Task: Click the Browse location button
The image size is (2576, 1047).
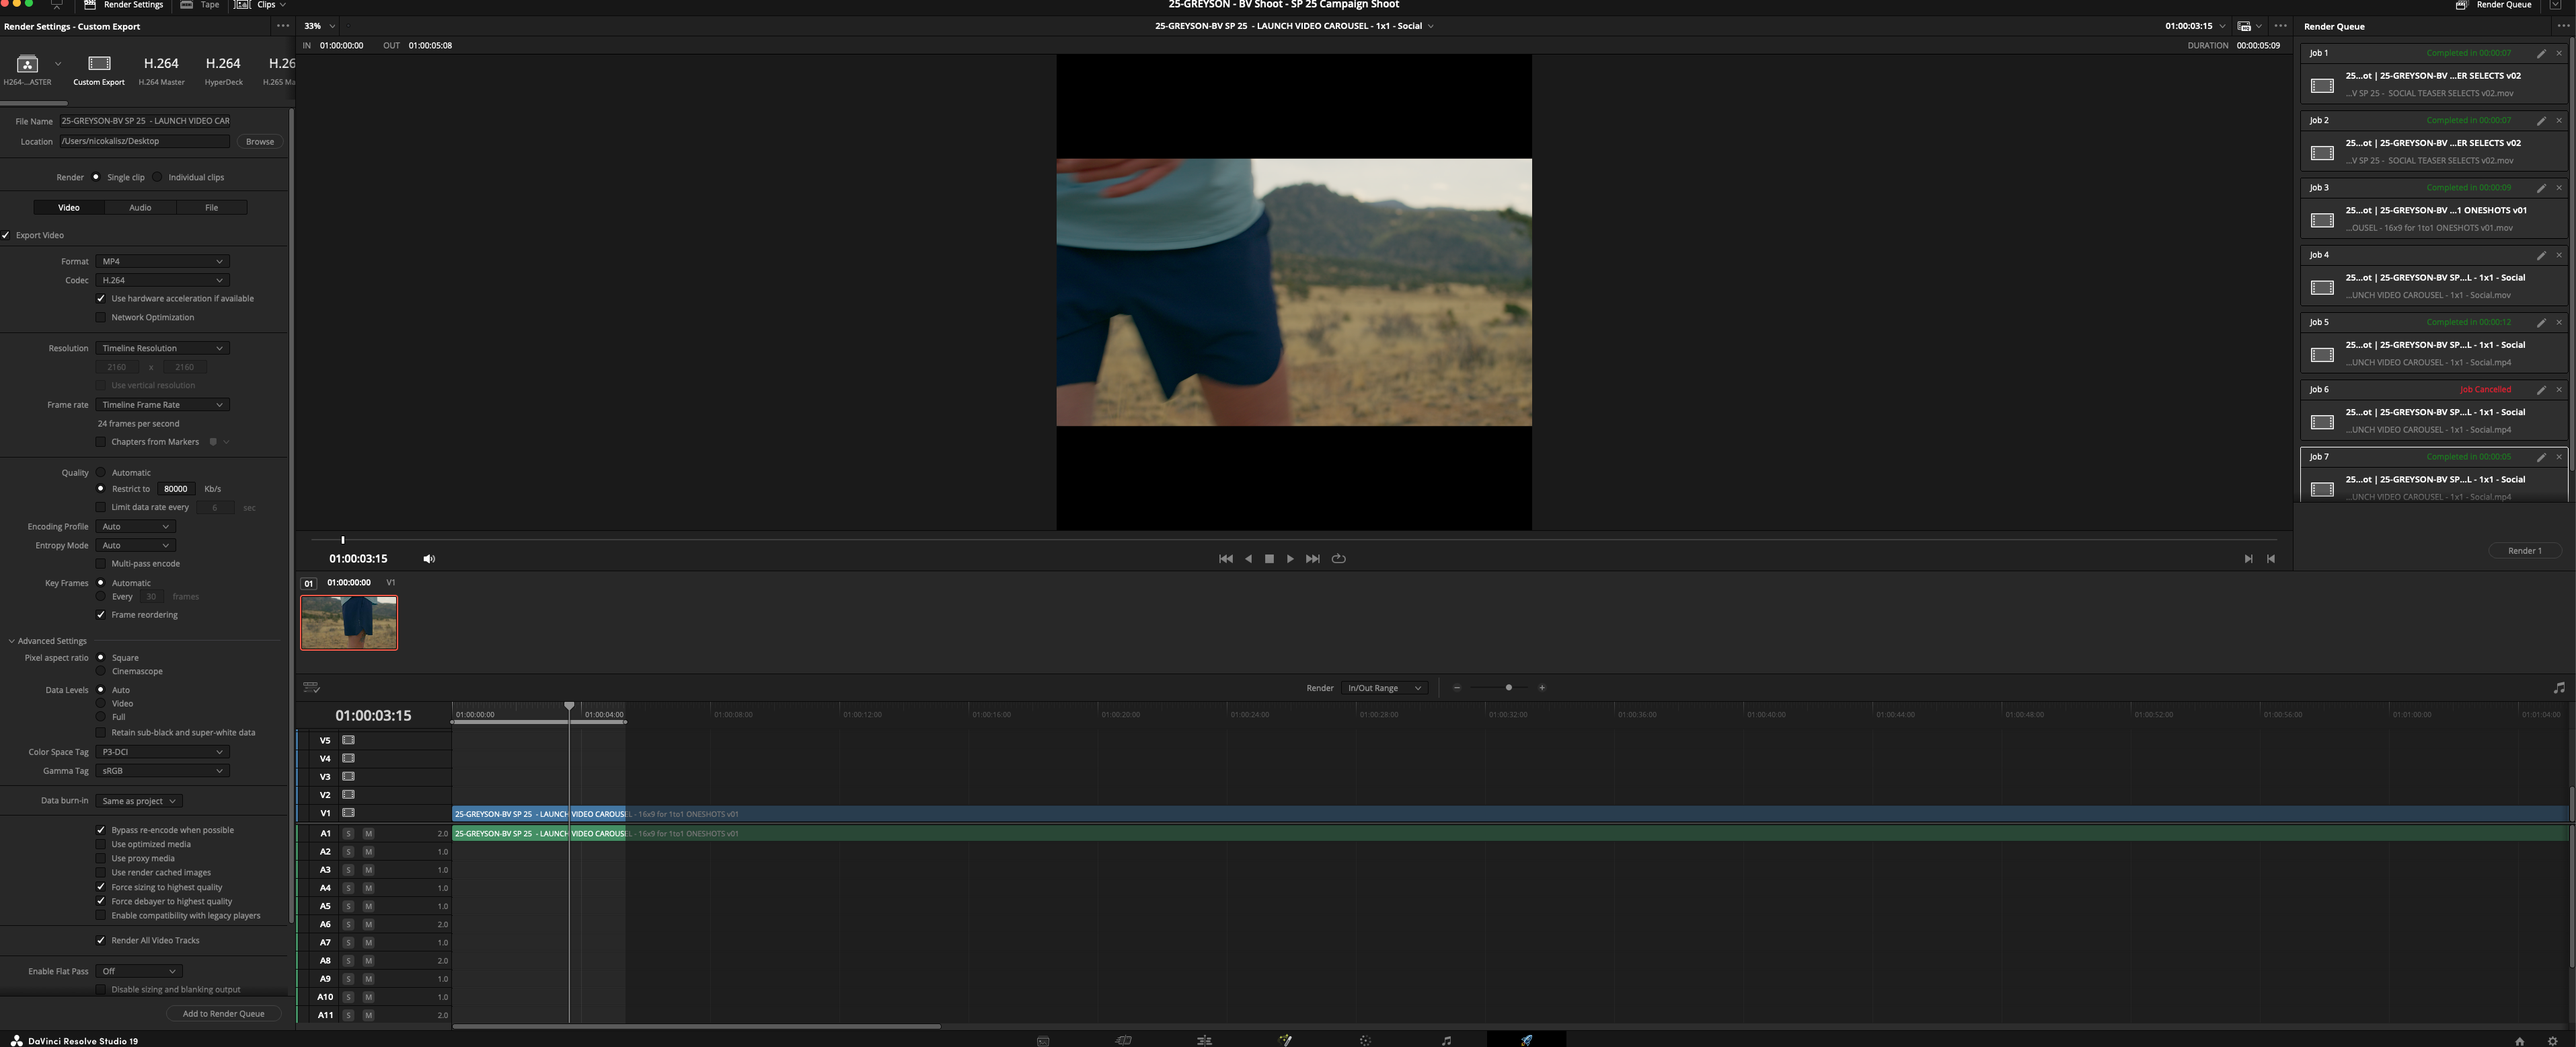Action: (260, 142)
